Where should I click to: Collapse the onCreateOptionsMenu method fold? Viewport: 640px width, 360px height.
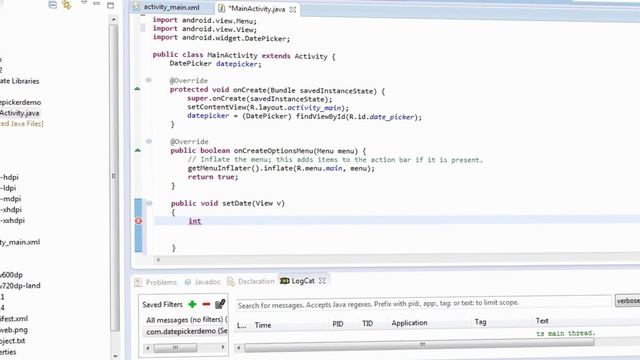[x=149, y=141]
